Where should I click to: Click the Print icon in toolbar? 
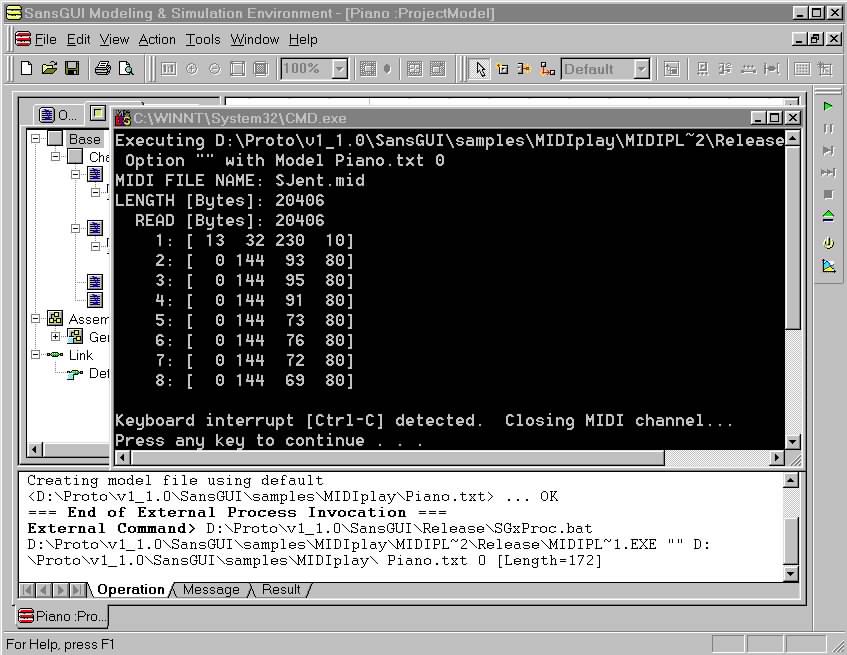102,69
